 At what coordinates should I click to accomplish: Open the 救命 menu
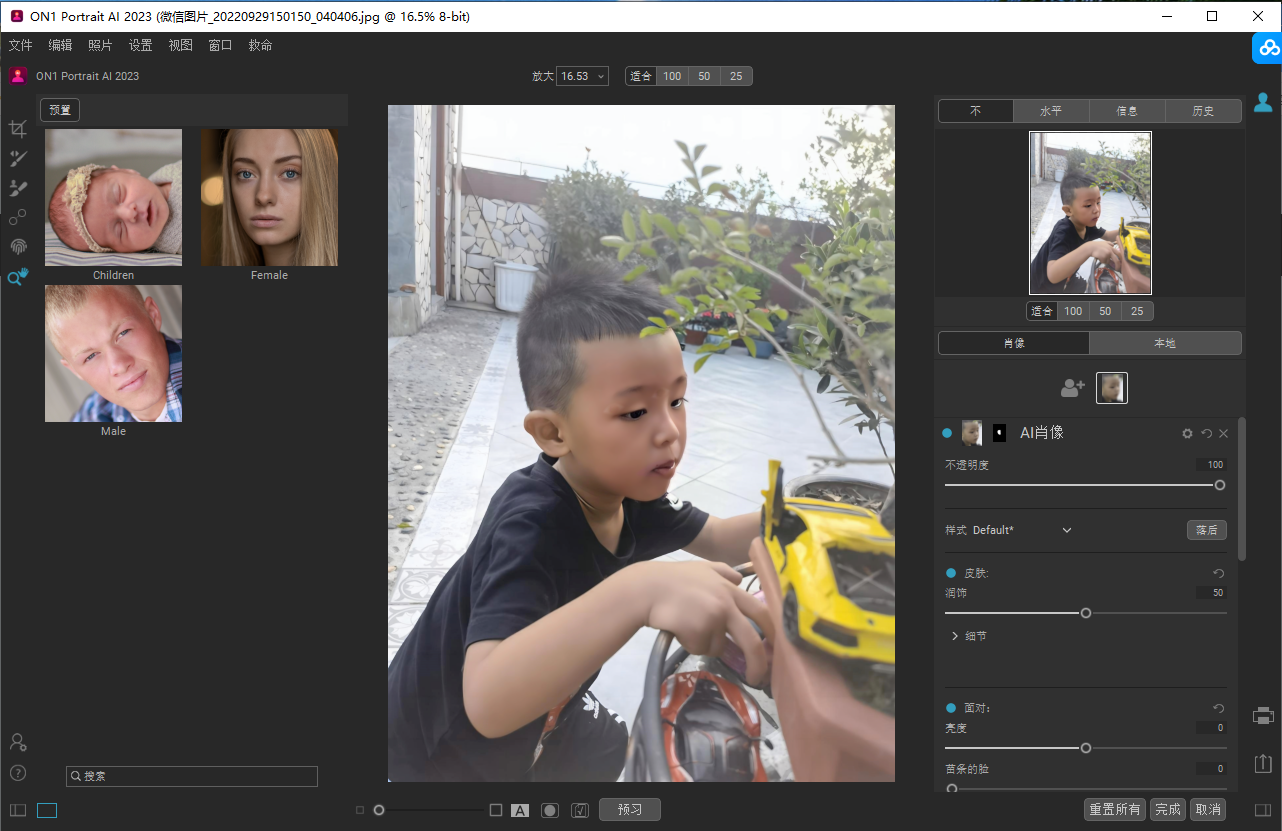click(261, 45)
